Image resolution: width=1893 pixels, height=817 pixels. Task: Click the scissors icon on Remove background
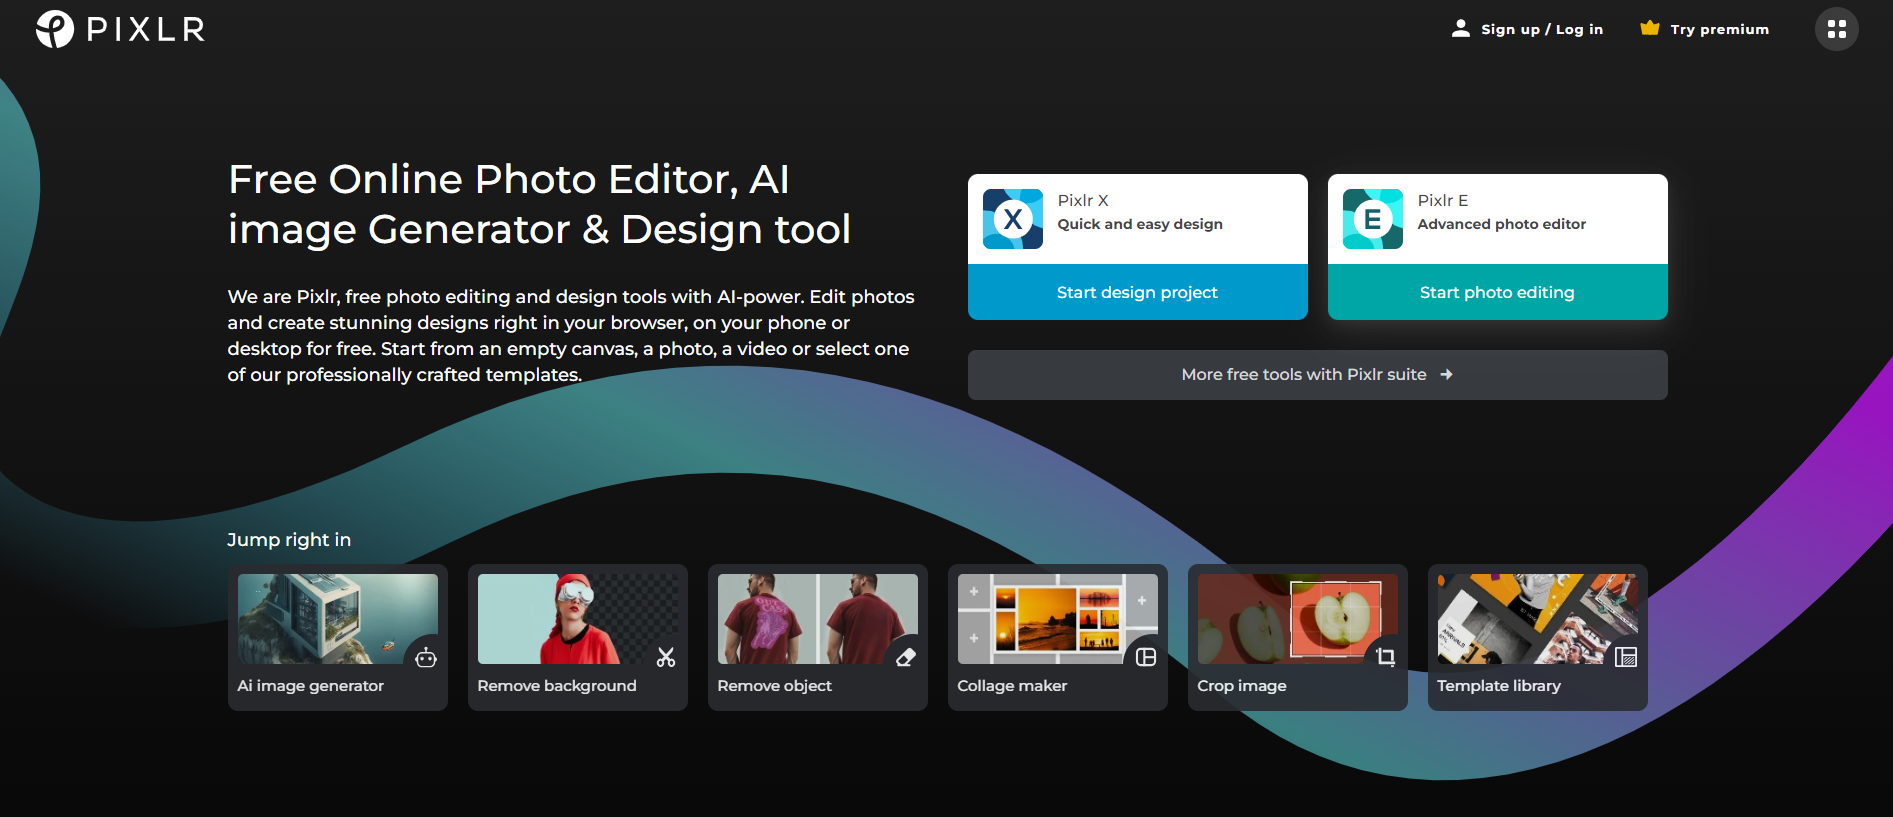666,657
